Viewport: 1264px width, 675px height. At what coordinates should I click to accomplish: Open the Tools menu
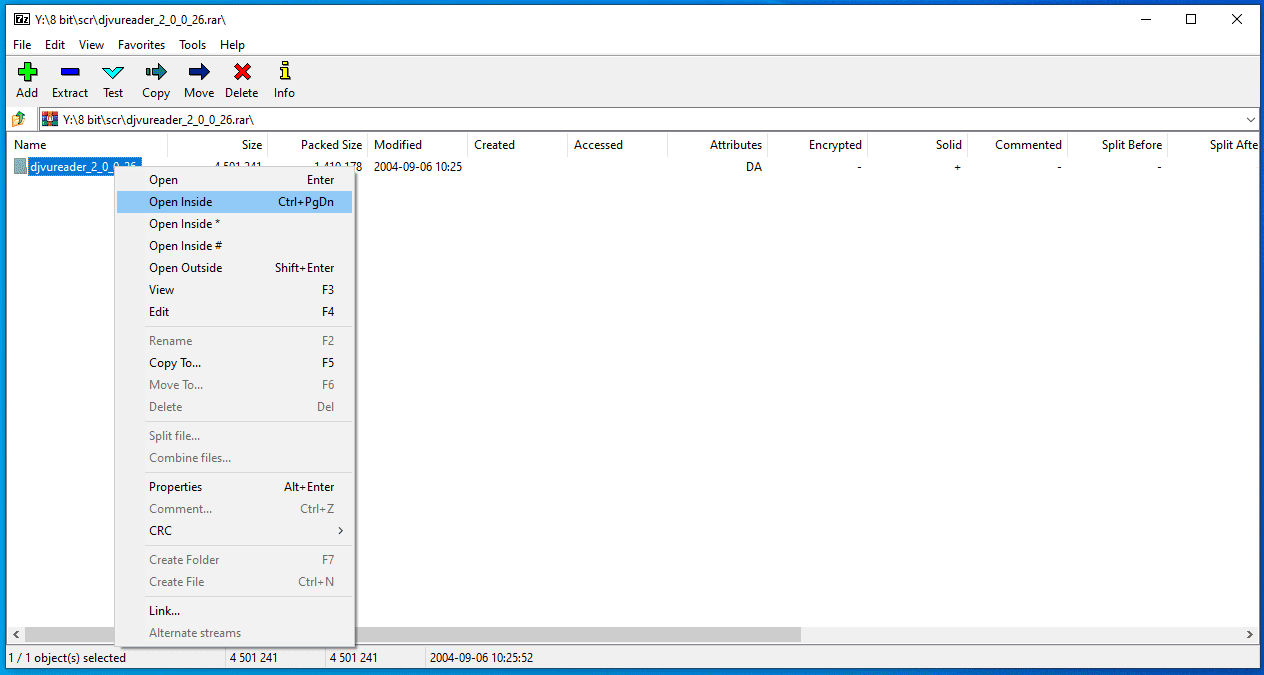pos(192,45)
